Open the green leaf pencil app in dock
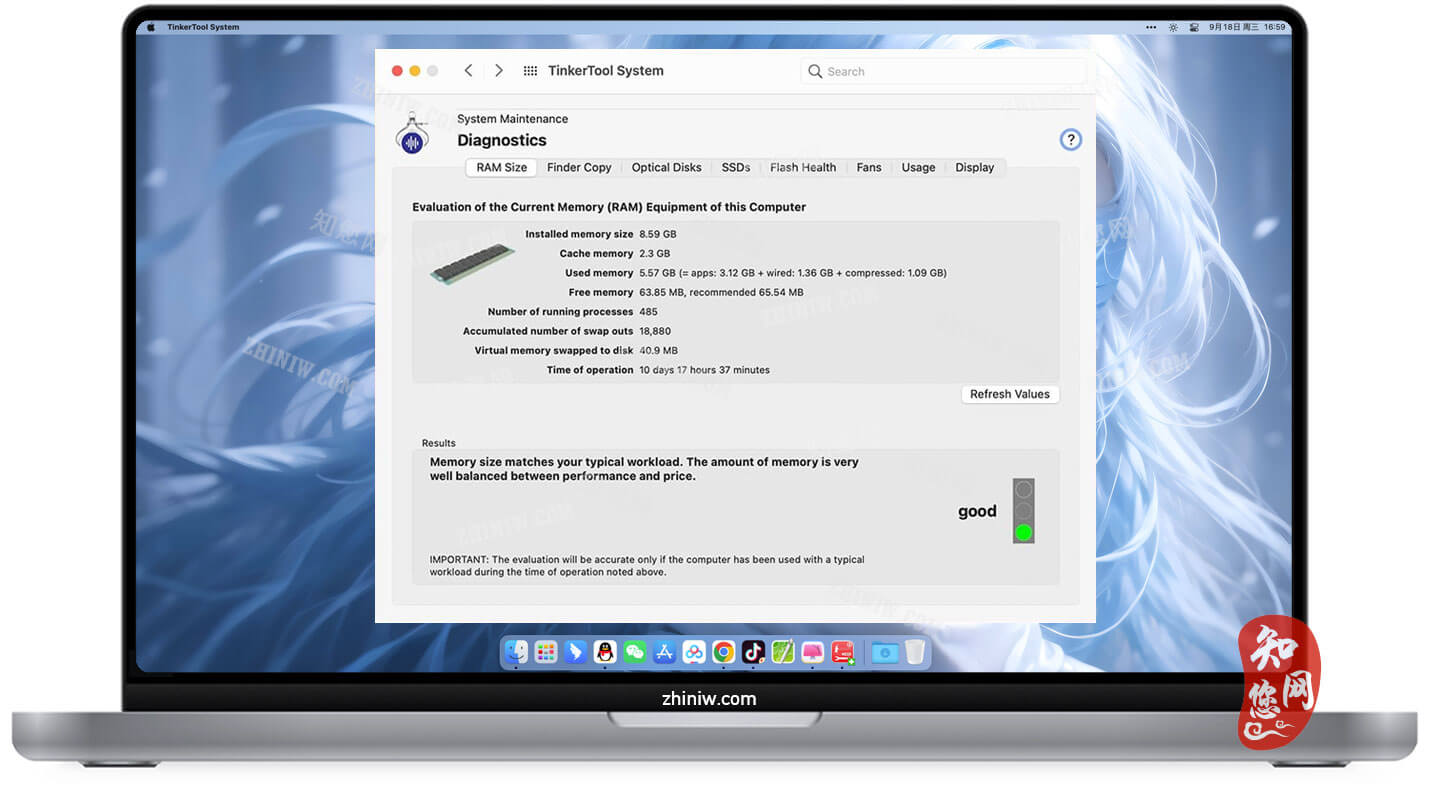Screen dimensions: 1429x797 tap(783, 652)
